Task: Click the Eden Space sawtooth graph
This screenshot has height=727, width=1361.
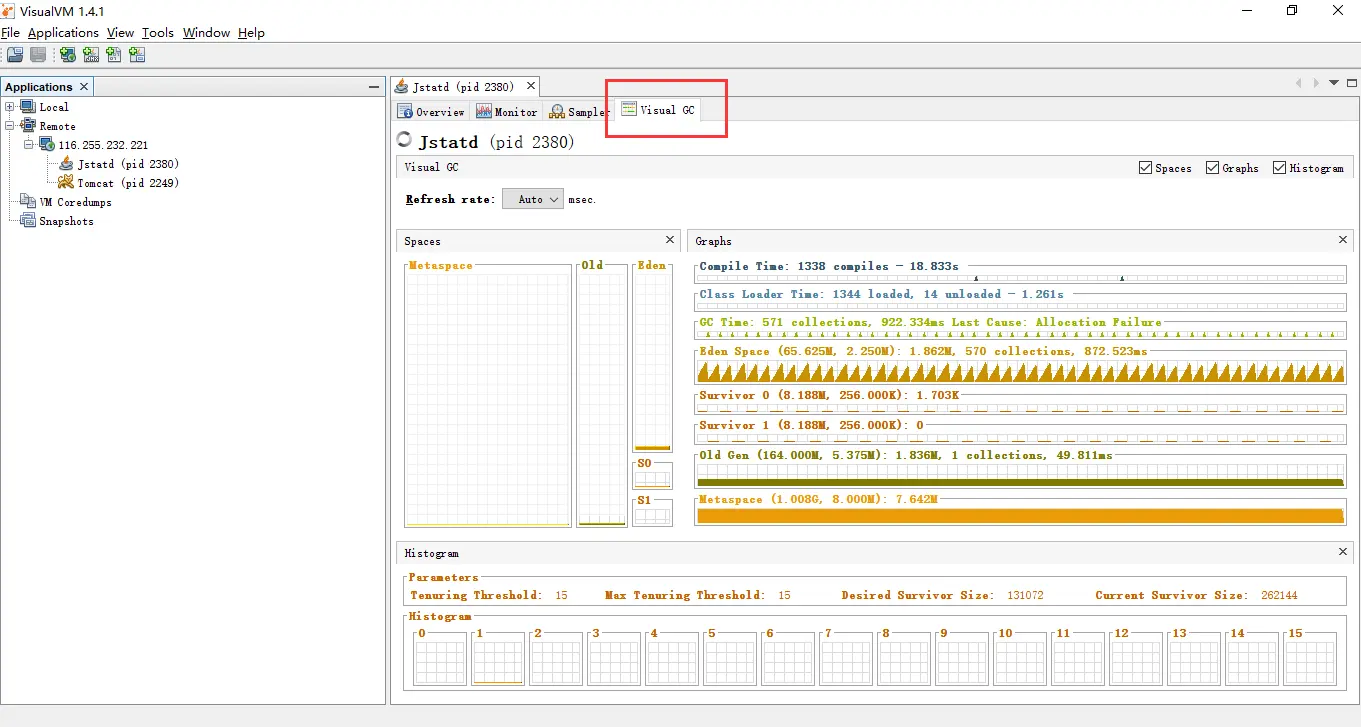Action: (x=1020, y=371)
